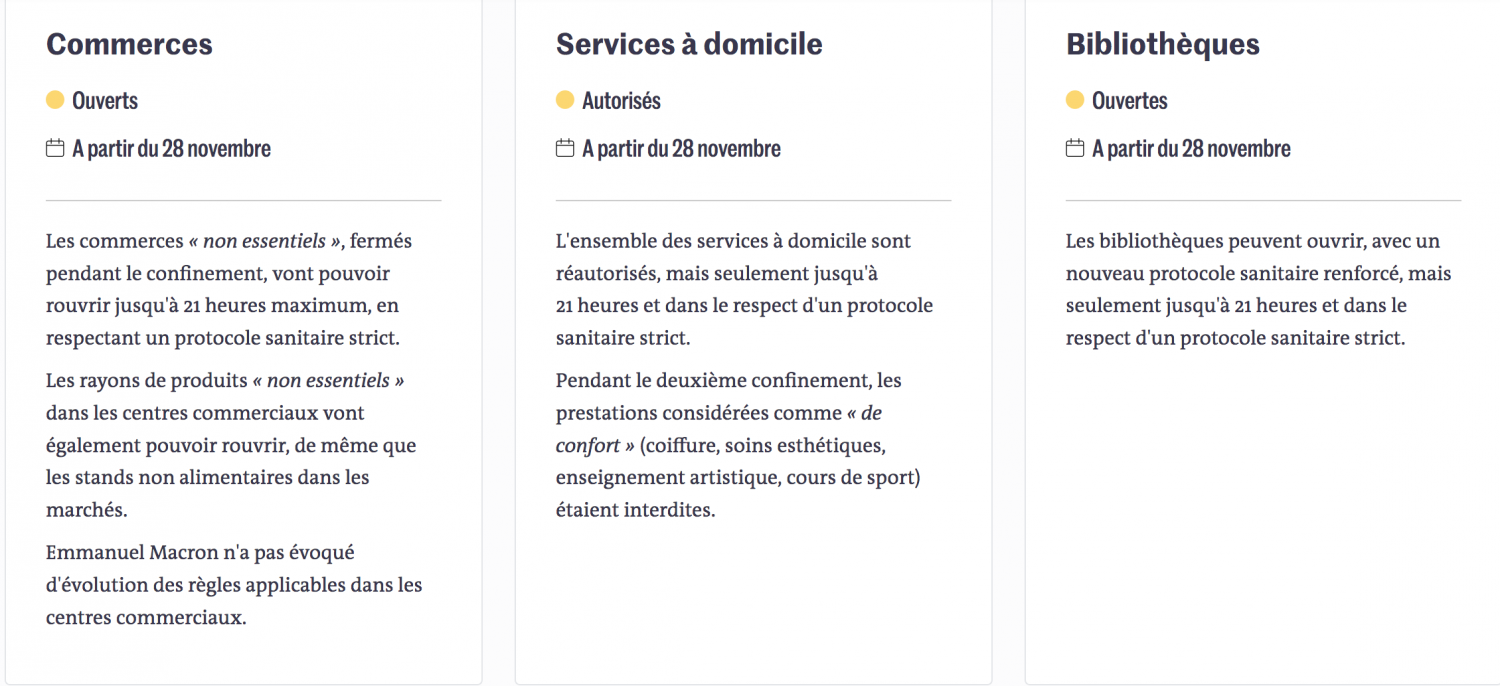The height and width of the screenshot is (686, 1500).
Task: Click the paragraph mentioning Emmanuel Macron
Action: (234, 585)
